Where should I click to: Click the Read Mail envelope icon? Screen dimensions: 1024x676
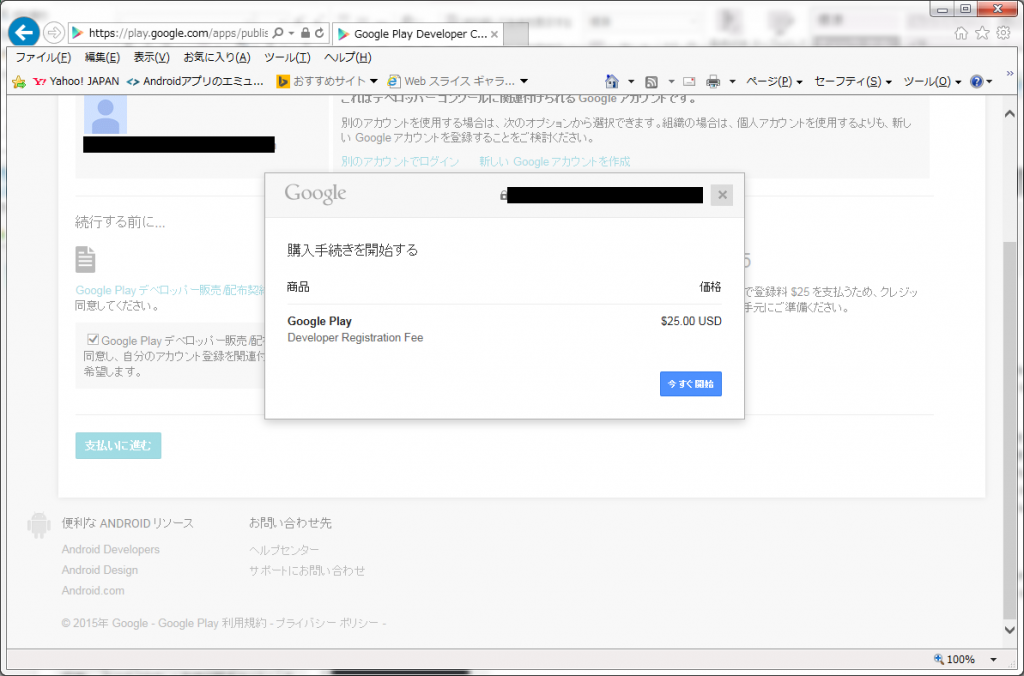(691, 80)
